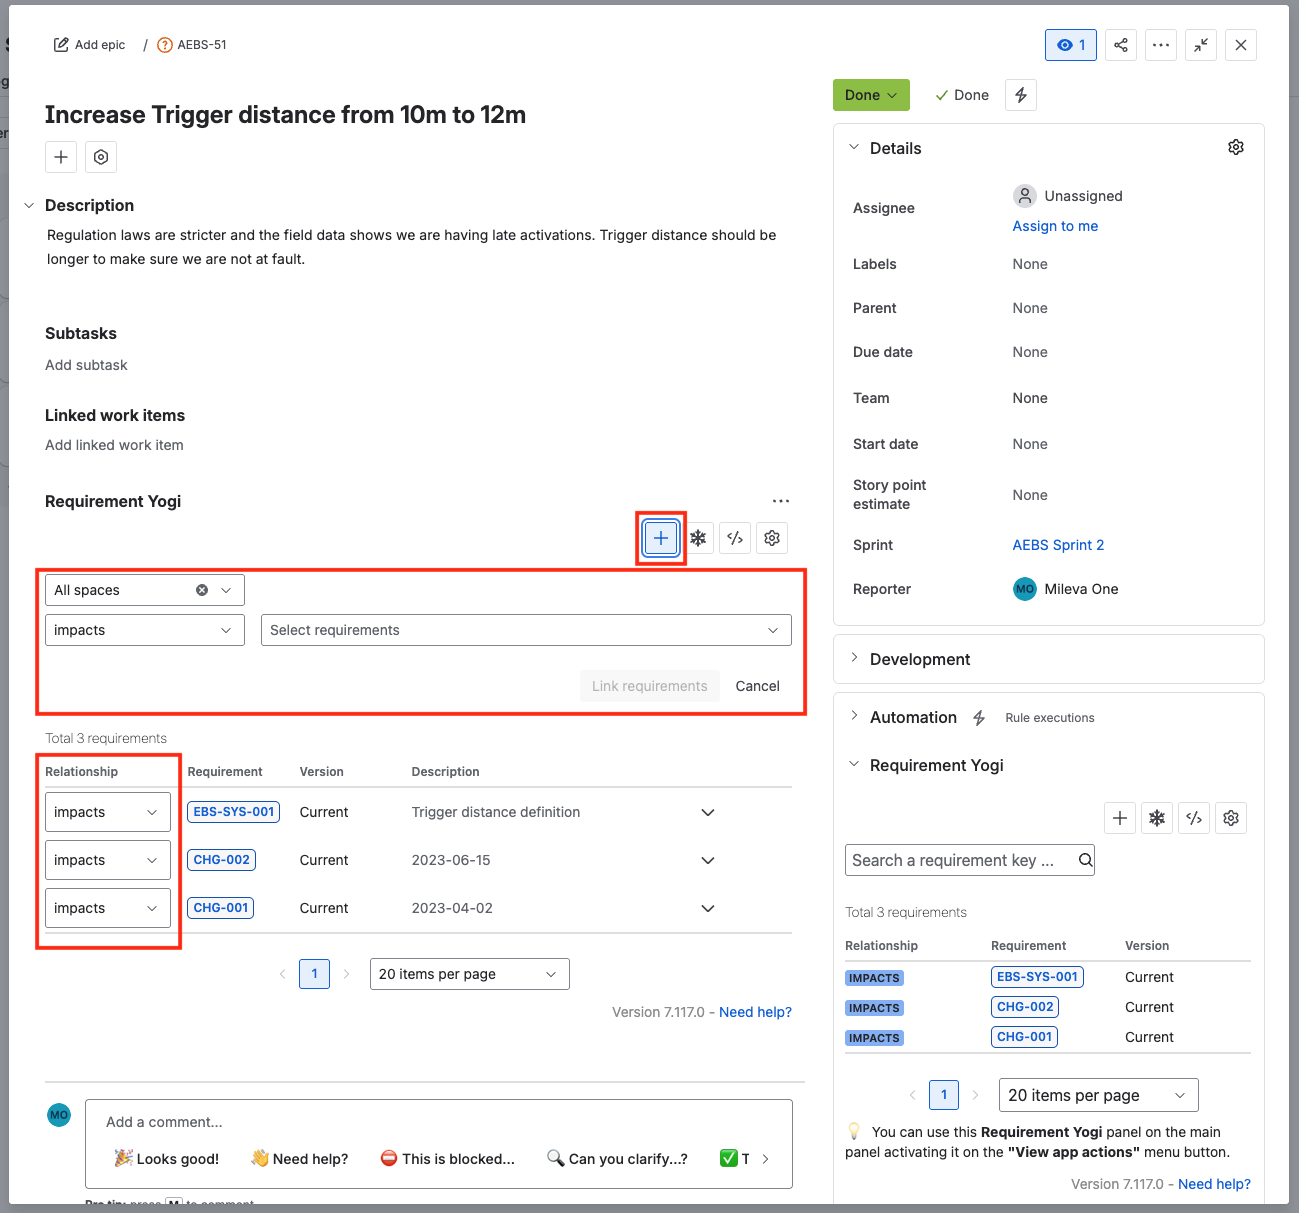
Task: Clear the All spaces selection
Action: (x=202, y=590)
